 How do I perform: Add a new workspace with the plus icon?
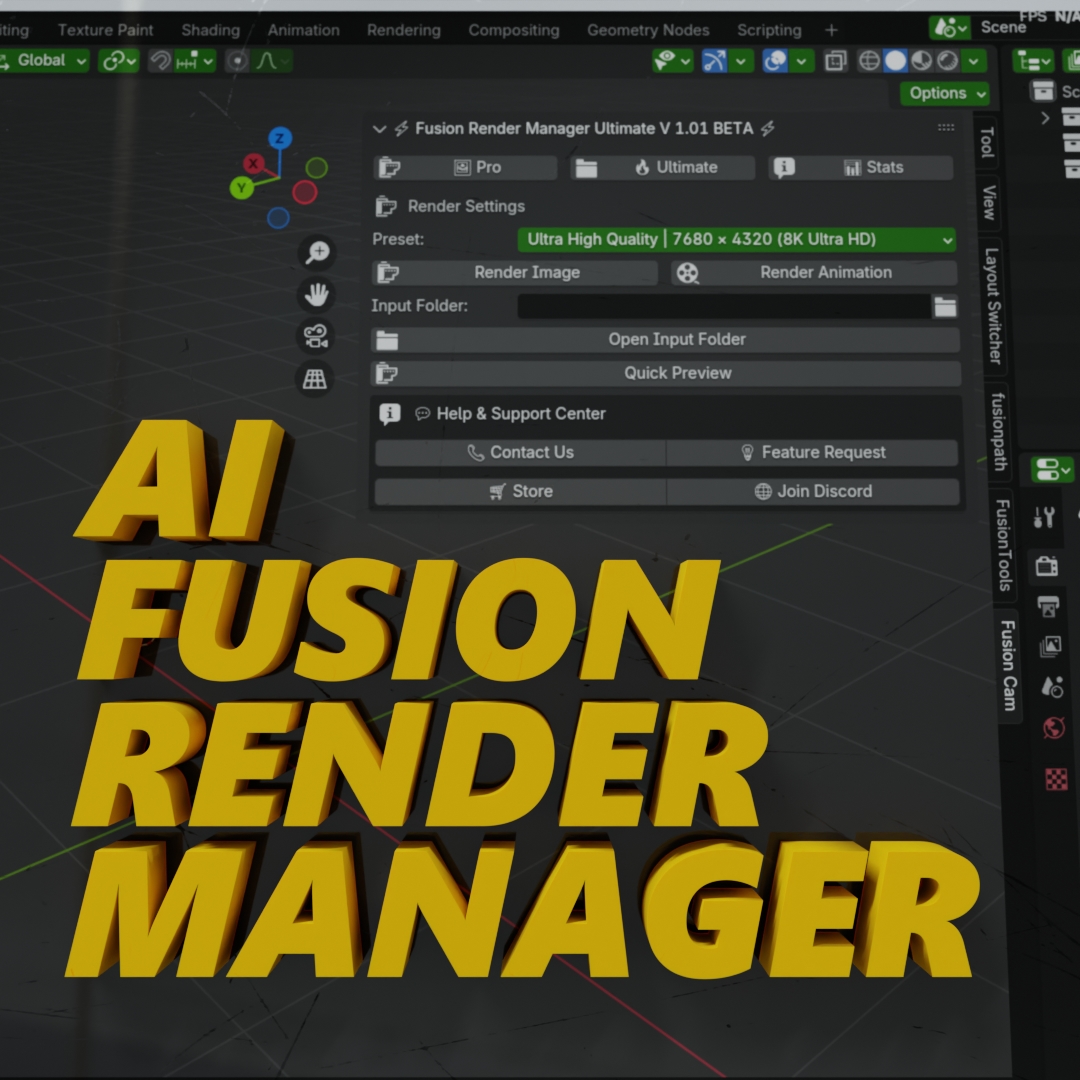831,30
